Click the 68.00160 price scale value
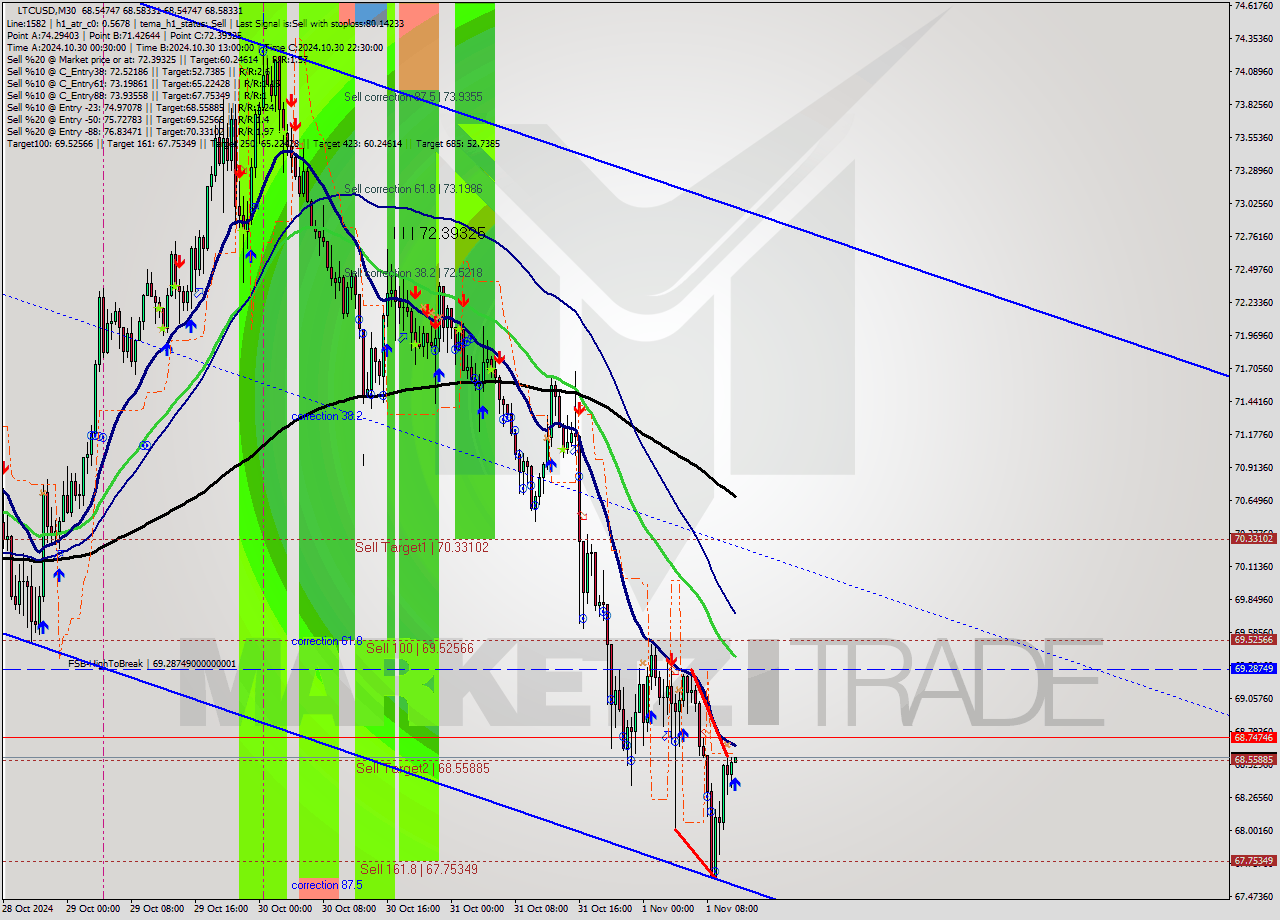This screenshot has width=1280, height=920. (1254, 830)
